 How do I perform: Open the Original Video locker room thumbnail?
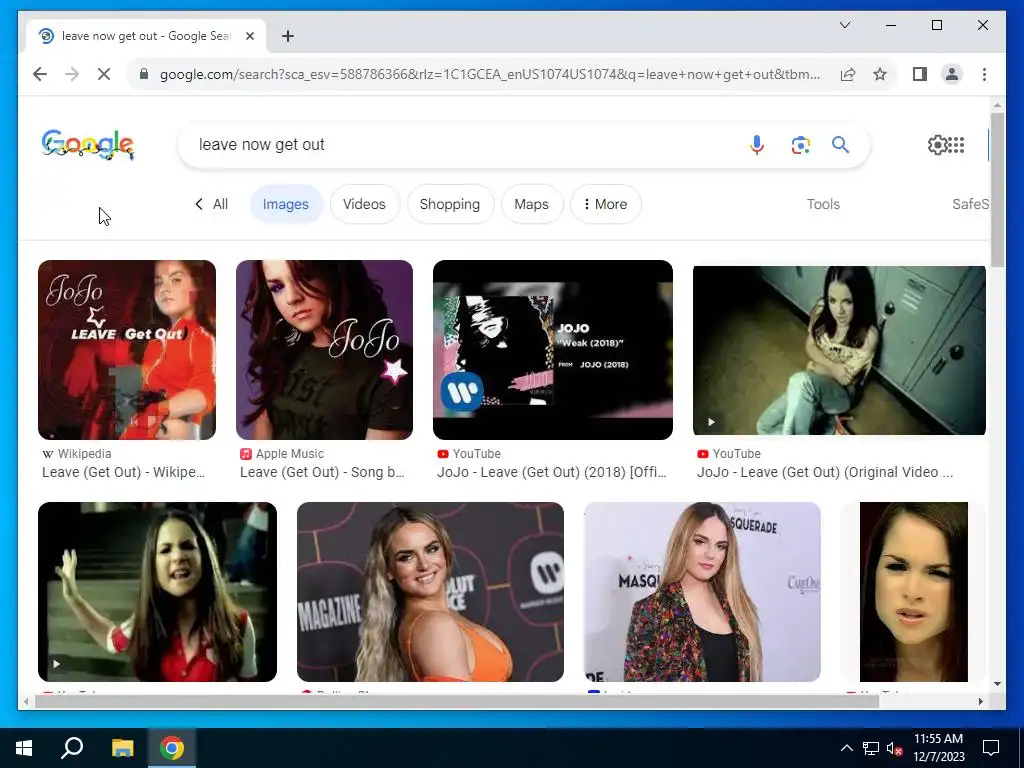coord(839,350)
